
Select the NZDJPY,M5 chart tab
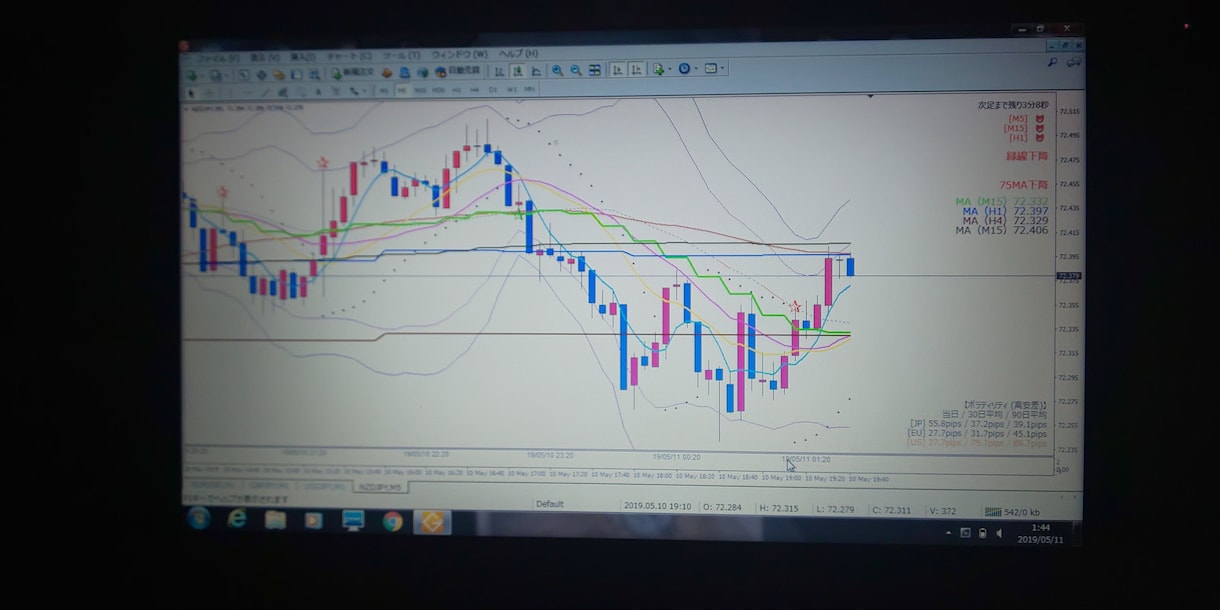380,487
